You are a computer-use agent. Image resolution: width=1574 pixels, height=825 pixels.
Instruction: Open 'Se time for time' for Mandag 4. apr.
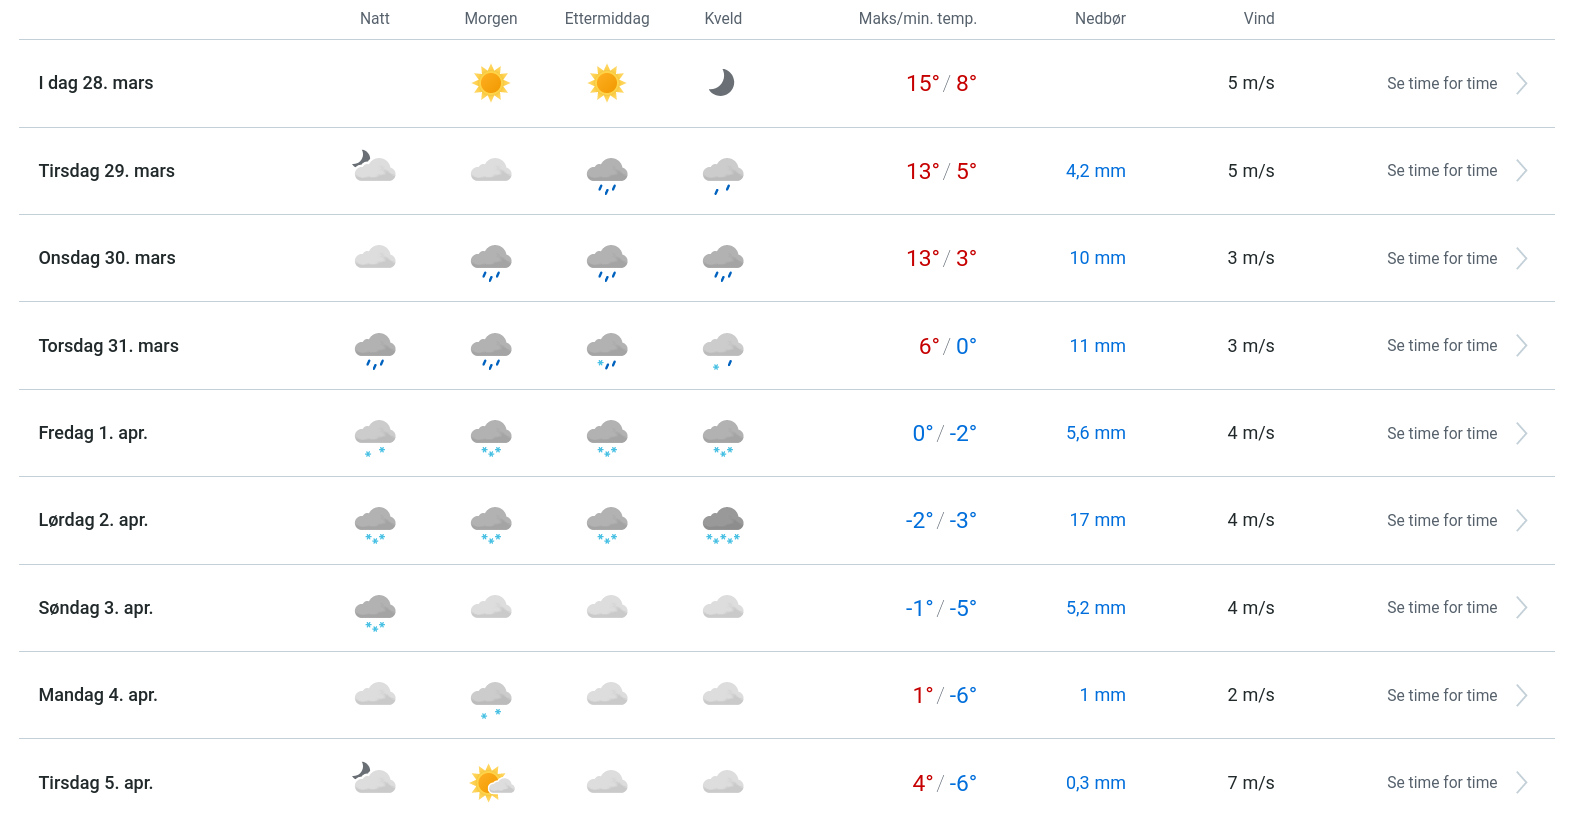(1441, 696)
